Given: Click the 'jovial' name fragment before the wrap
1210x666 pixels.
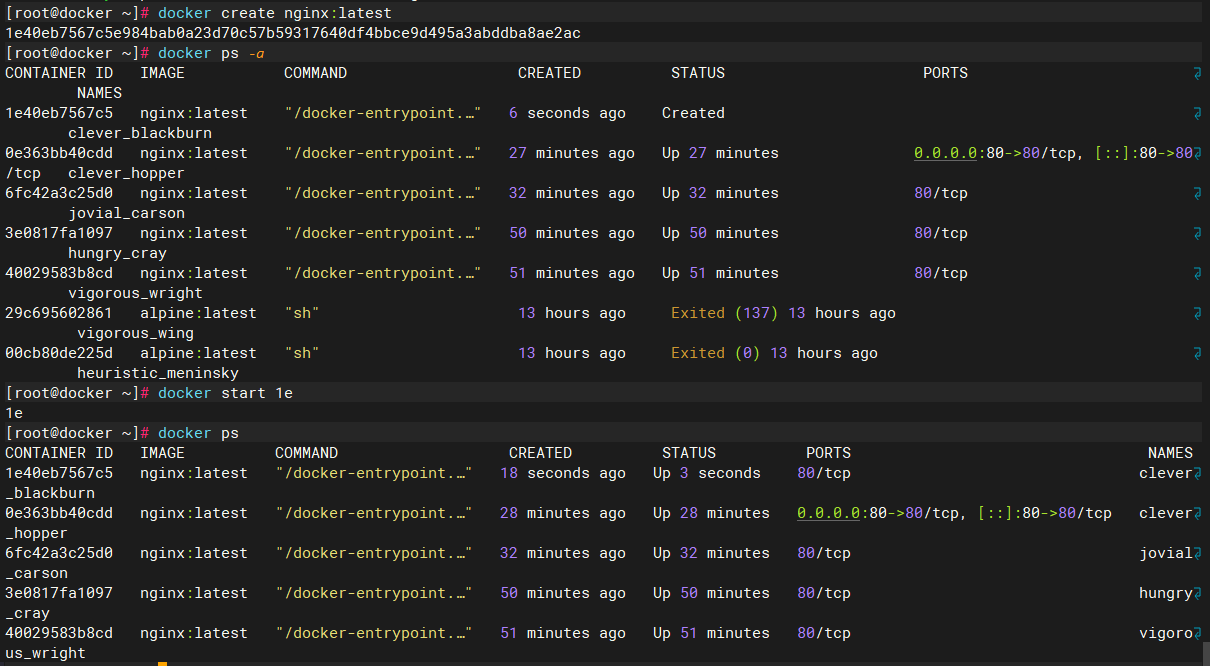Looking at the screenshot, I should pos(1166,553).
